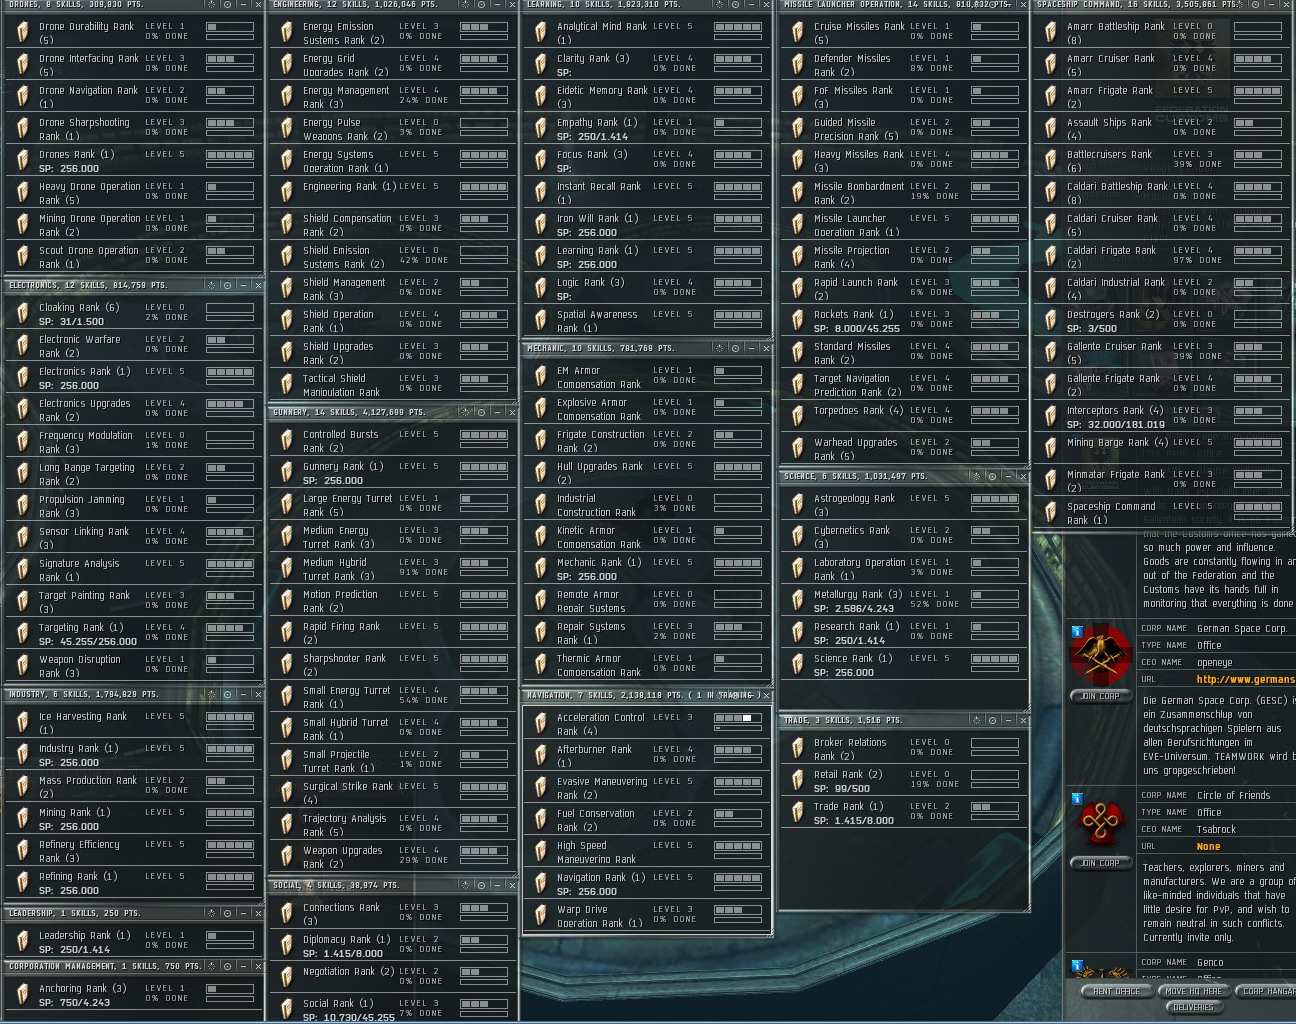
Task: Select the Refining Rank (1) skill row
Action: [134, 883]
